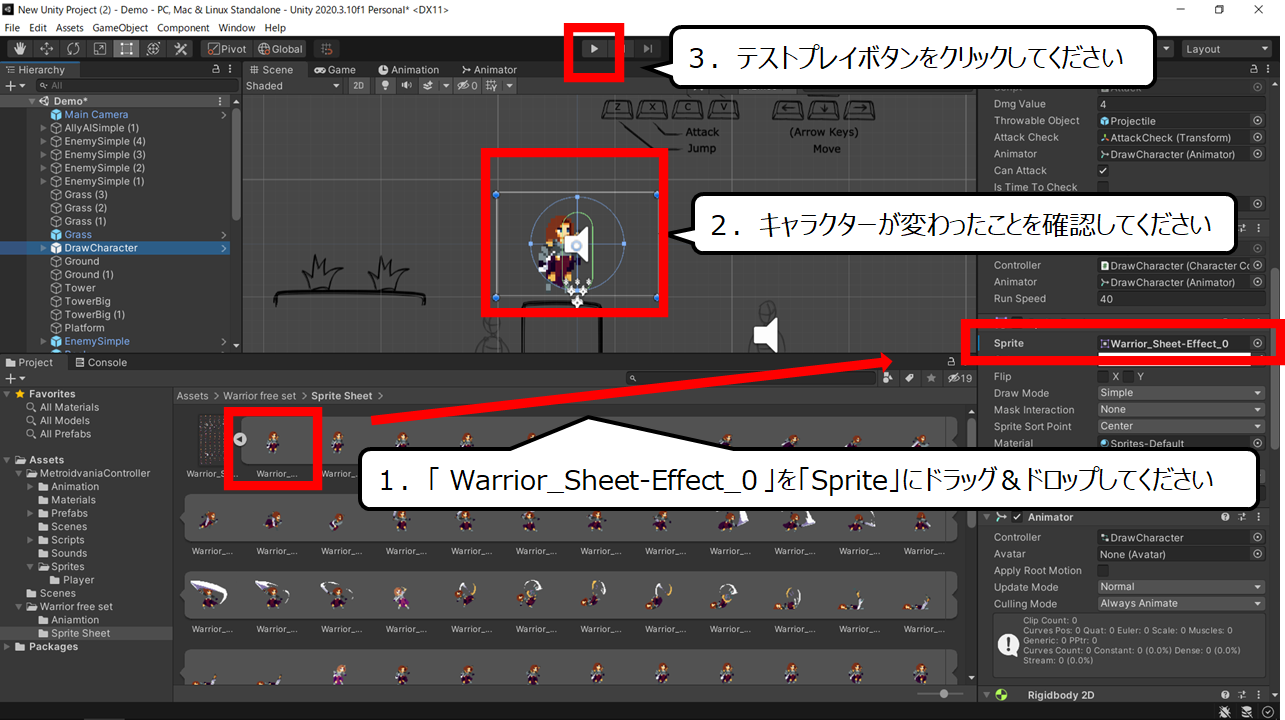Toggle Apply Root Motion checkbox

coord(1103,571)
